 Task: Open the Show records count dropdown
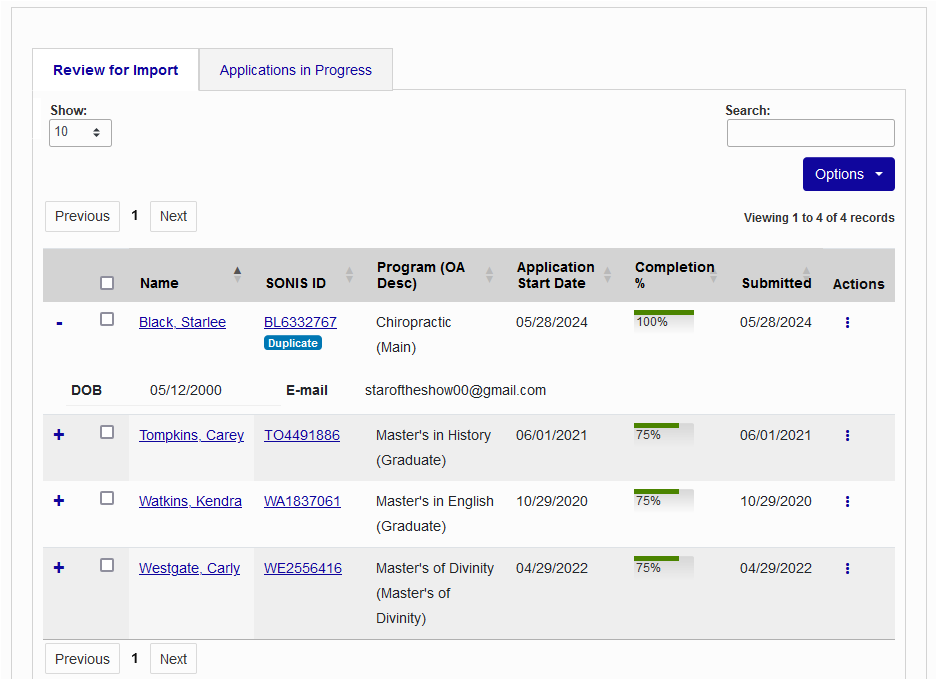pyautogui.click(x=80, y=132)
